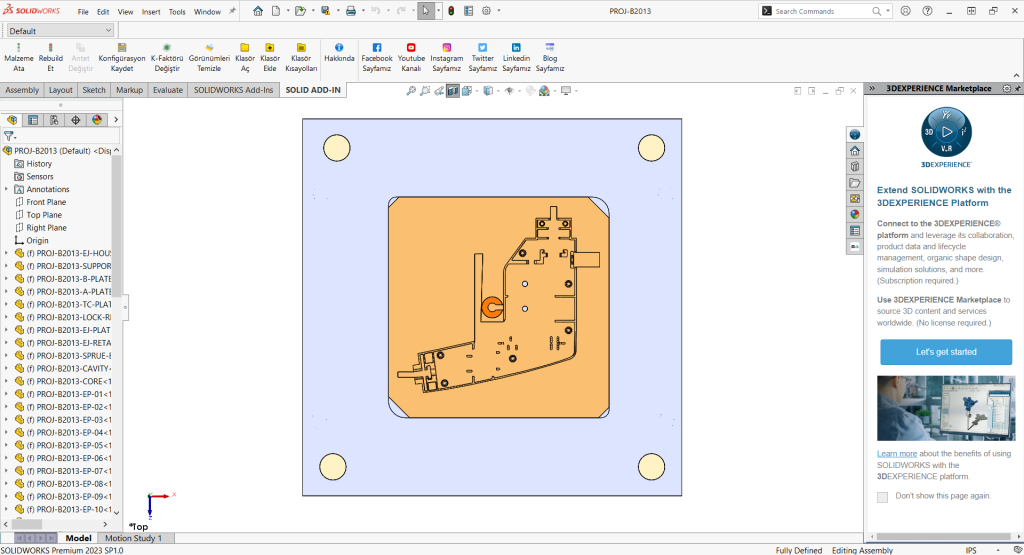Click the Home icon in task pane
The image size is (1024, 555).
point(855,150)
